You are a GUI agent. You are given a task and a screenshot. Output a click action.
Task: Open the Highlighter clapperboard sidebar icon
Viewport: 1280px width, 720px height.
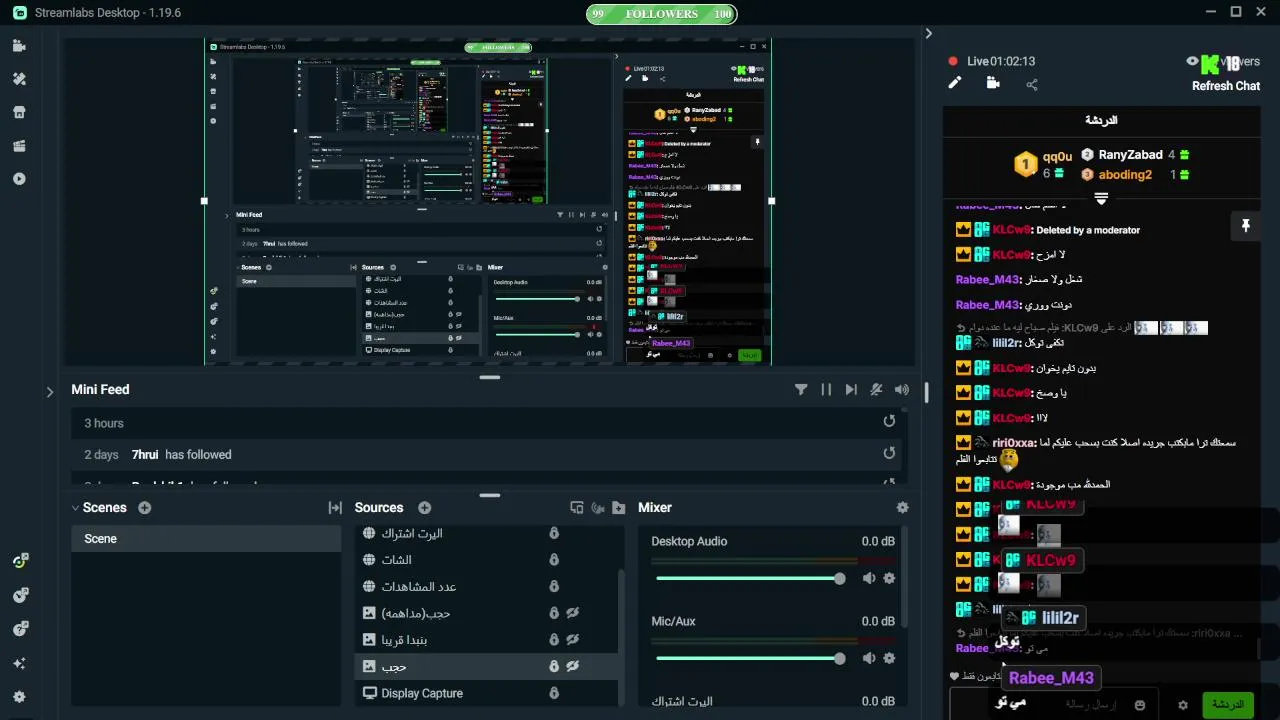pyautogui.click(x=19, y=146)
